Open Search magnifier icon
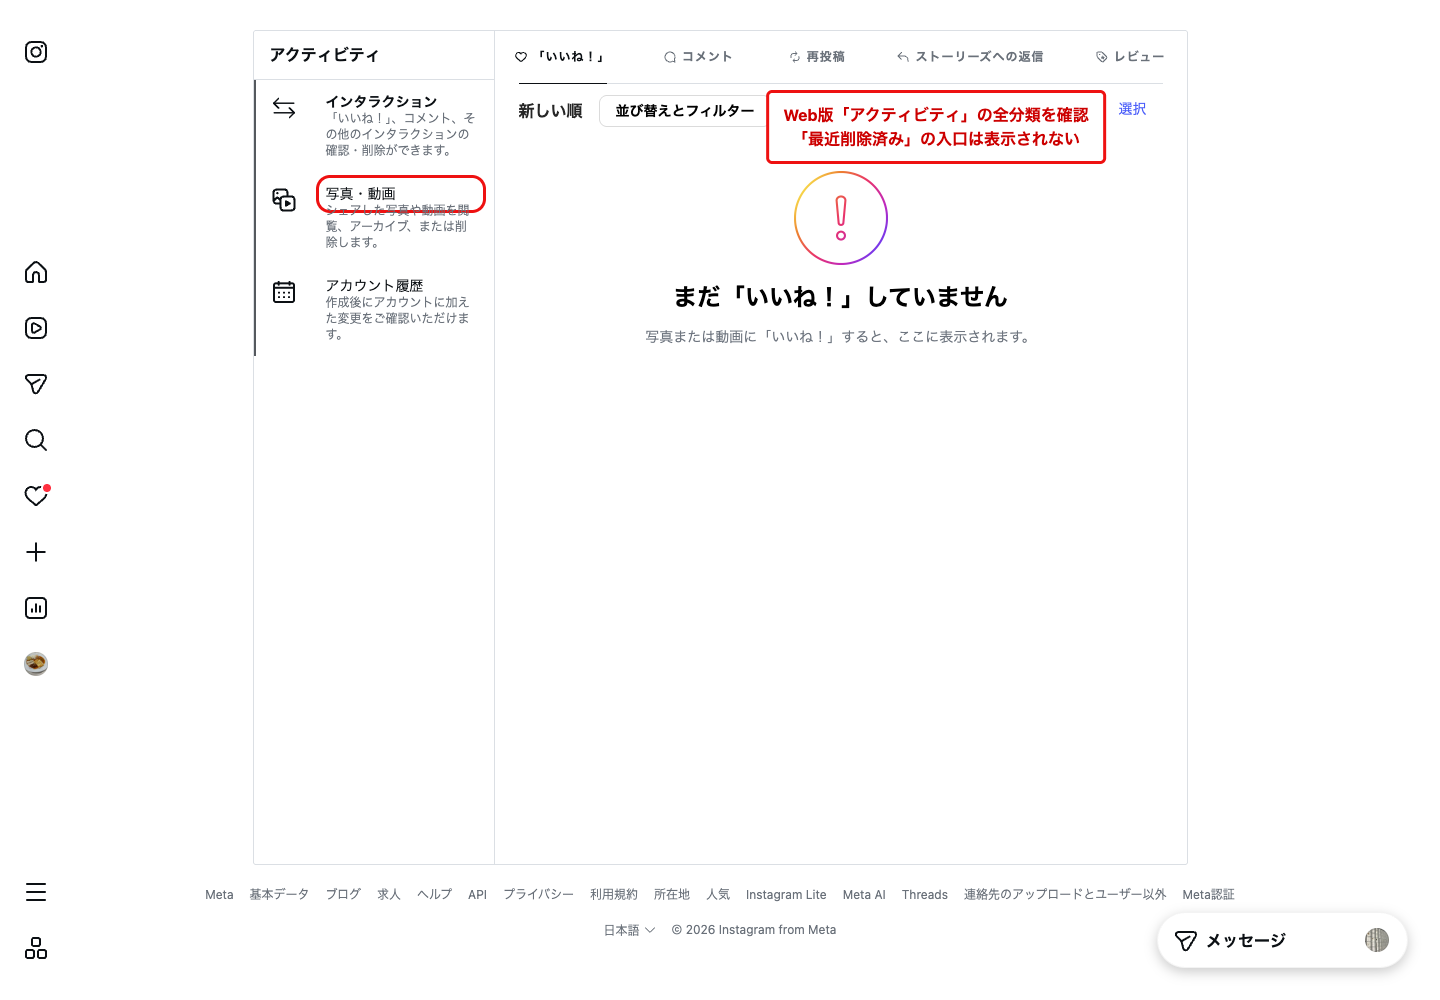Screen dimensions: 1440x1000 36,440
